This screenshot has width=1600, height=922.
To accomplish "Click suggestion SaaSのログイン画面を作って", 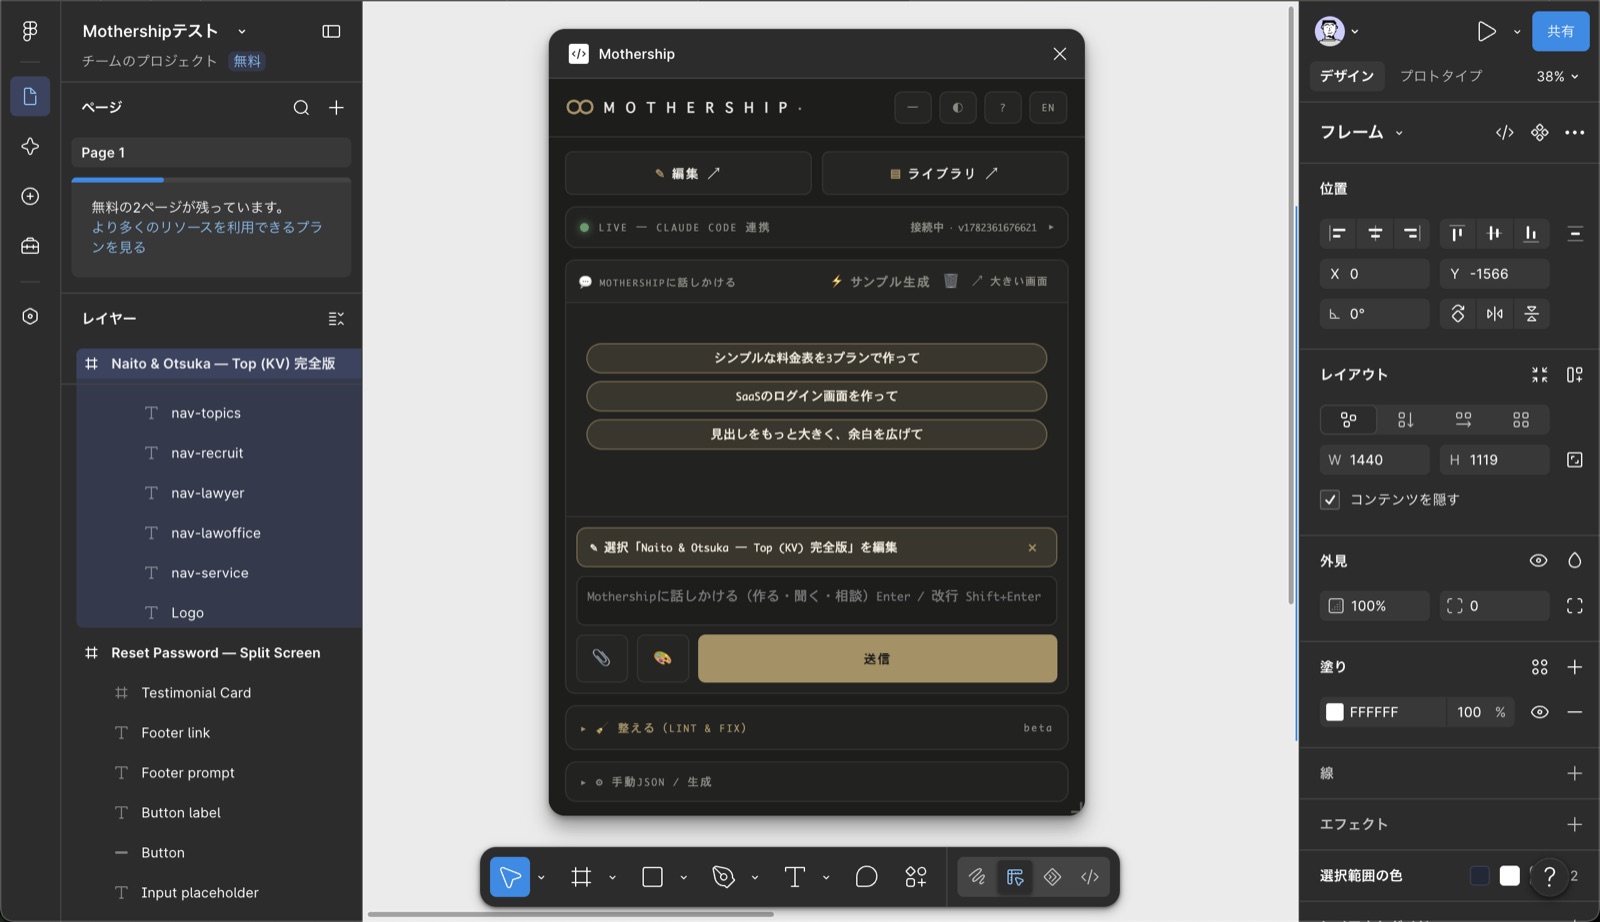I will click(x=816, y=396).
